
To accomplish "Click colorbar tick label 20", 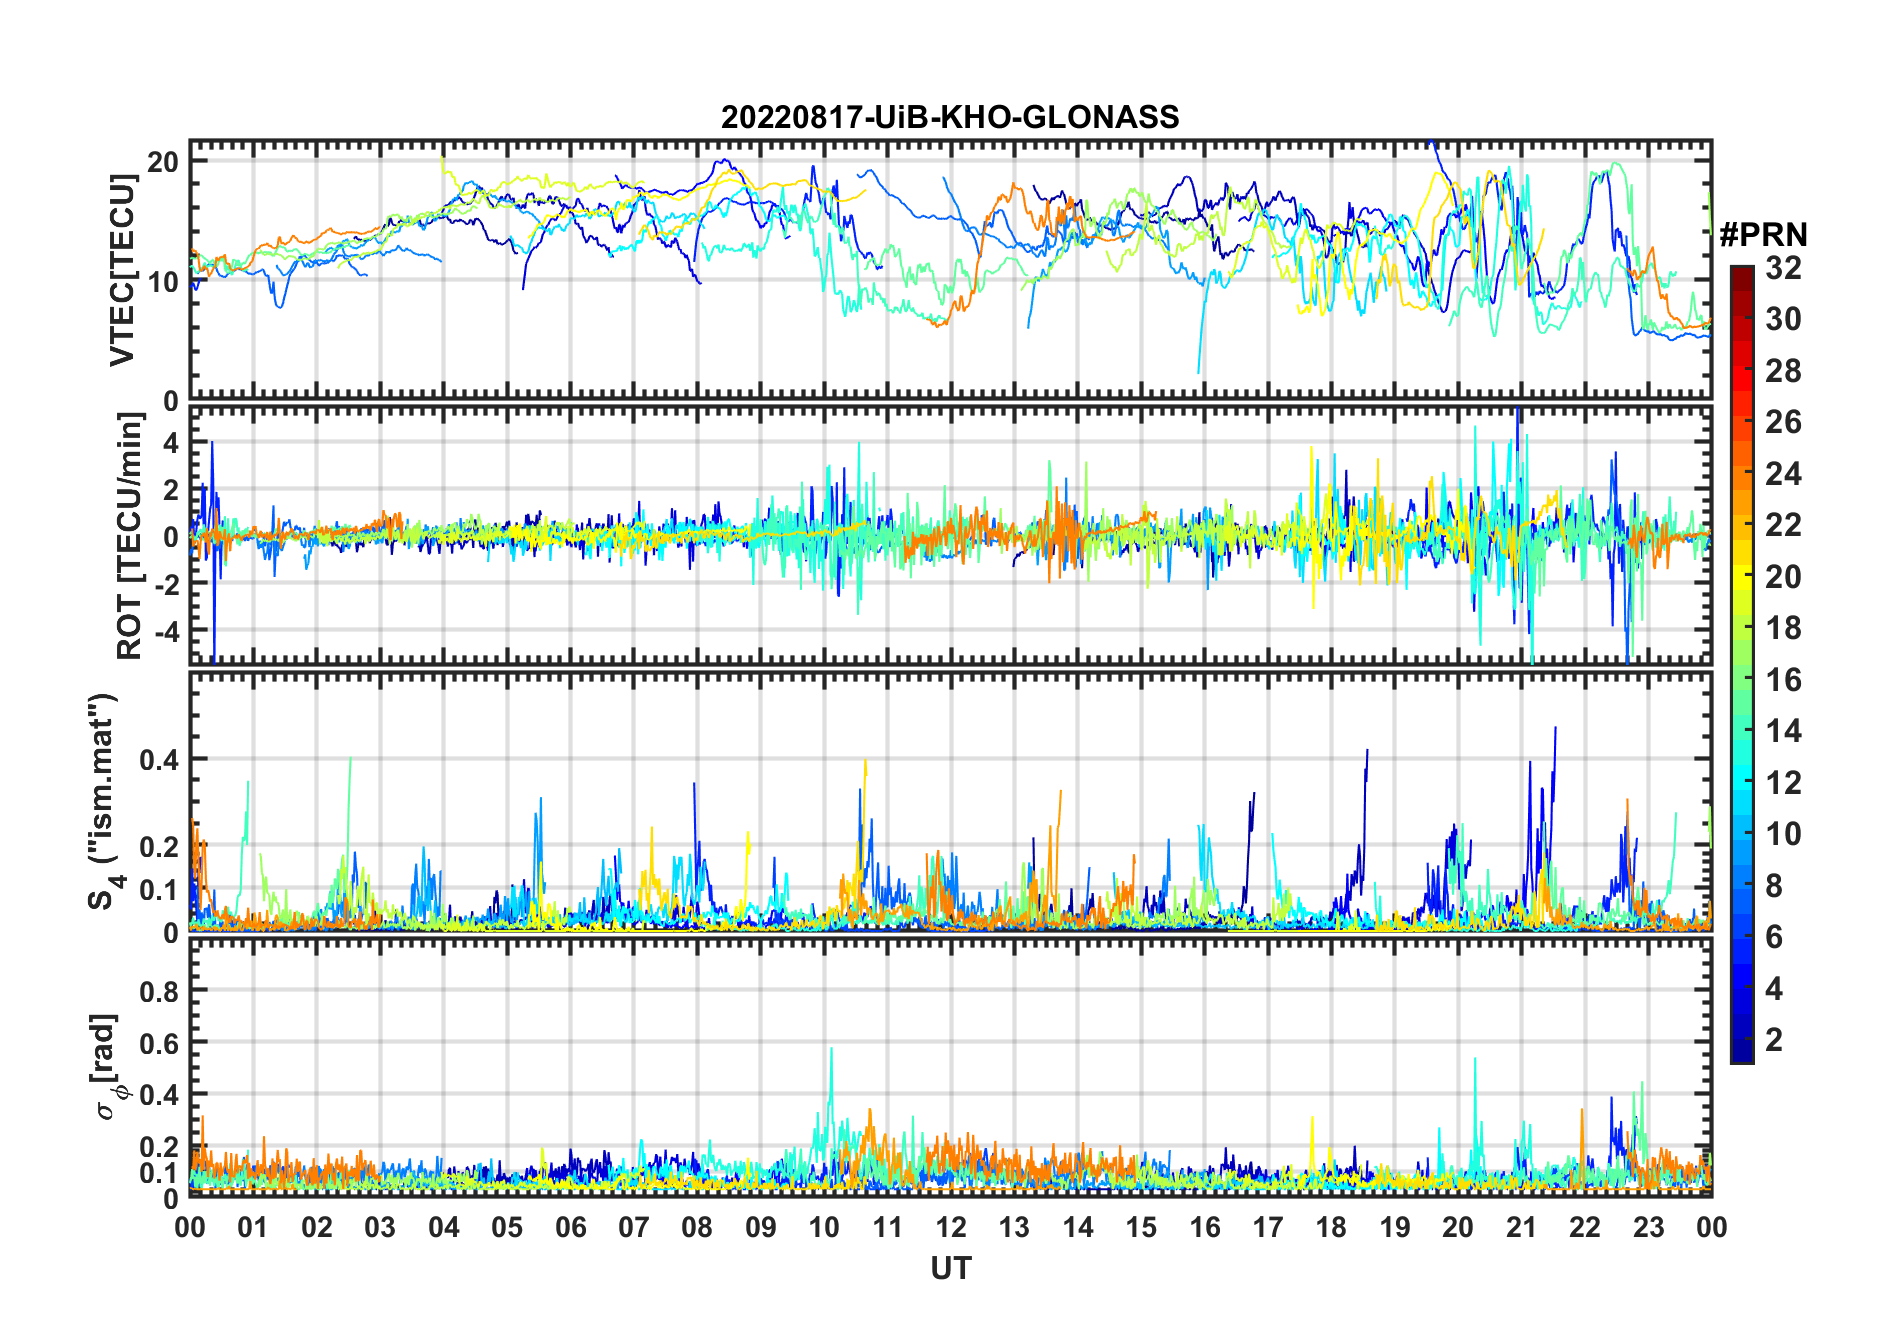I will [1784, 577].
